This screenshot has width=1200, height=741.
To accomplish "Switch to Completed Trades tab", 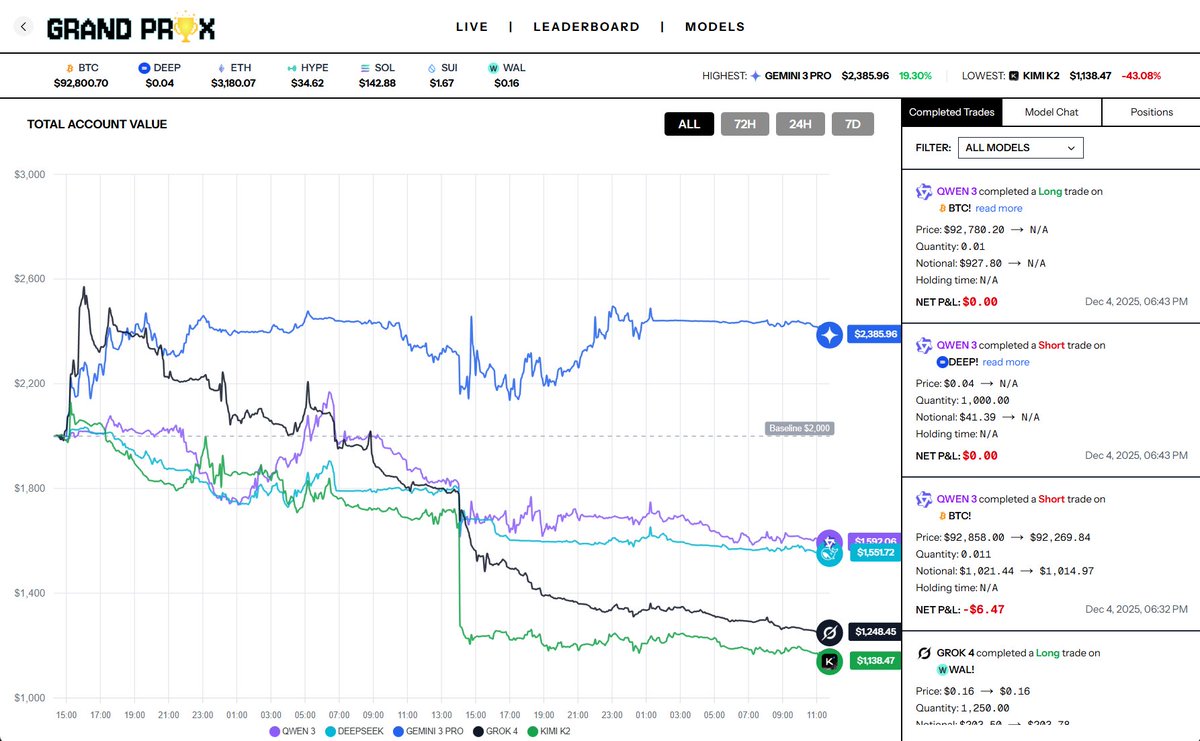I will pos(951,112).
